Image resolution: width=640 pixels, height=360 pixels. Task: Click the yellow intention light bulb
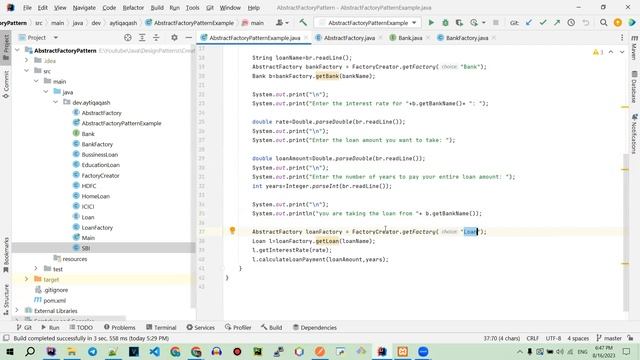coord(232,231)
